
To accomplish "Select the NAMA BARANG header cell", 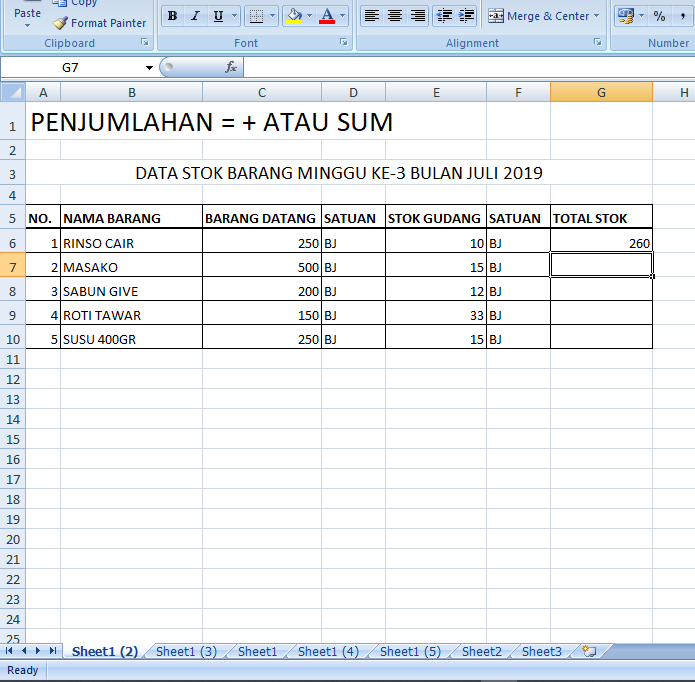I will click(131, 217).
